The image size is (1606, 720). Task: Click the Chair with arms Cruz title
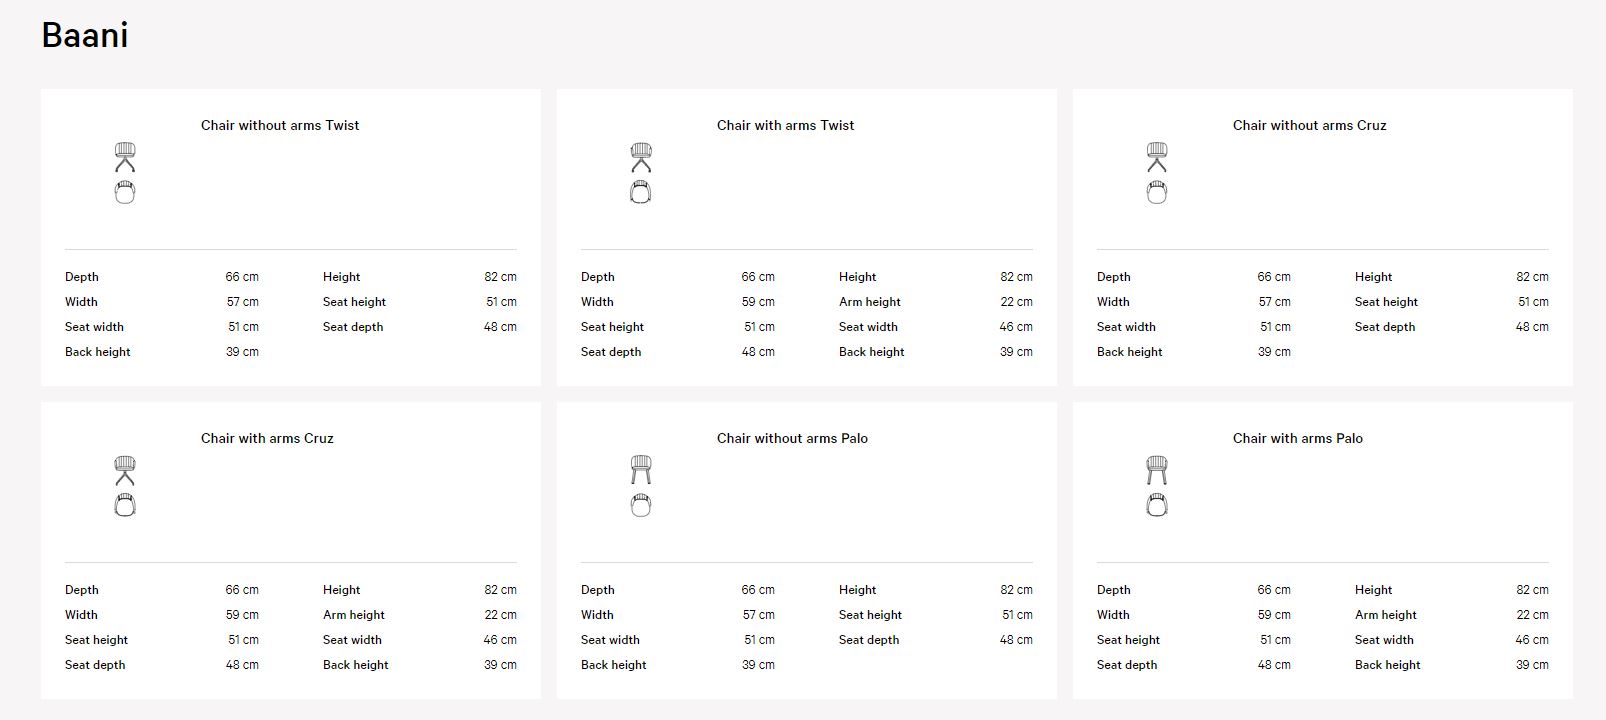coord(267,438)
